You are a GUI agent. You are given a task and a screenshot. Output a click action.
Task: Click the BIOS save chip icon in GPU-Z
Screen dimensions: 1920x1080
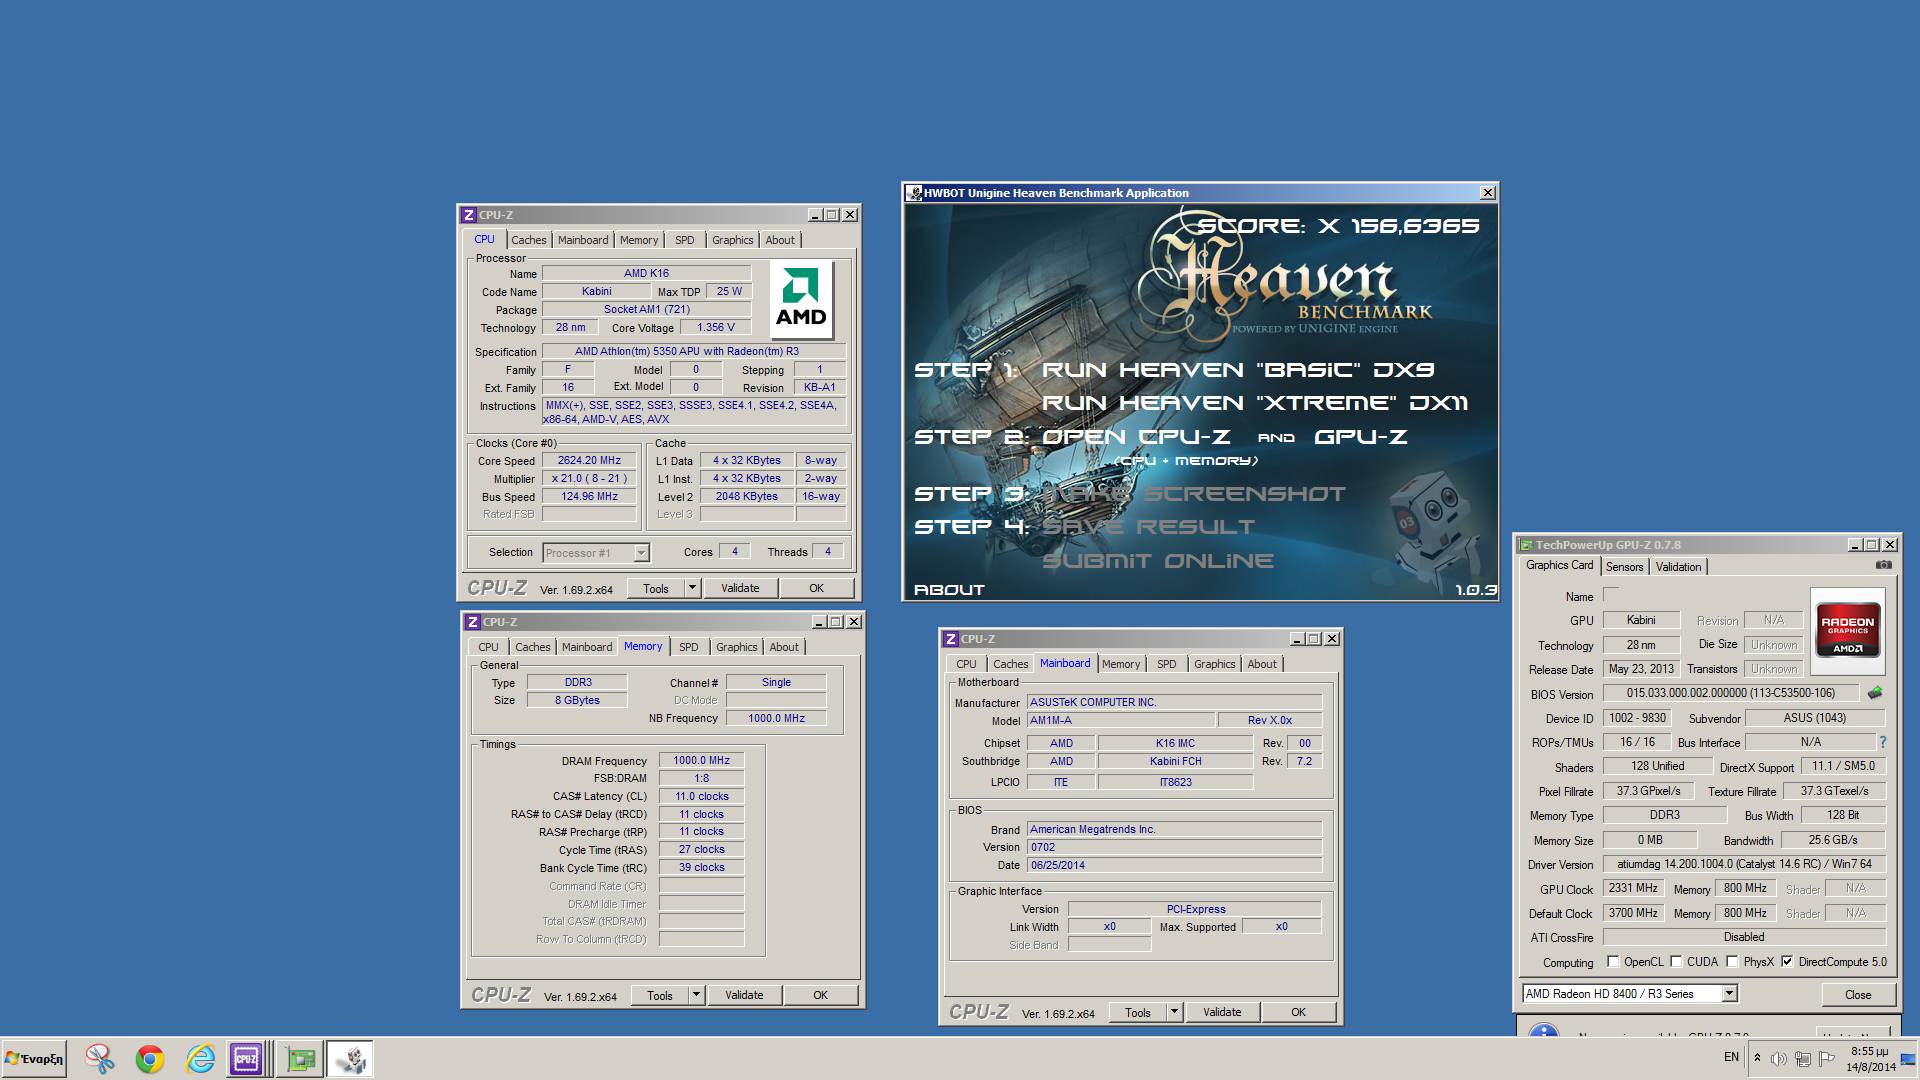pyautogui.click(x=1875, y=693)
